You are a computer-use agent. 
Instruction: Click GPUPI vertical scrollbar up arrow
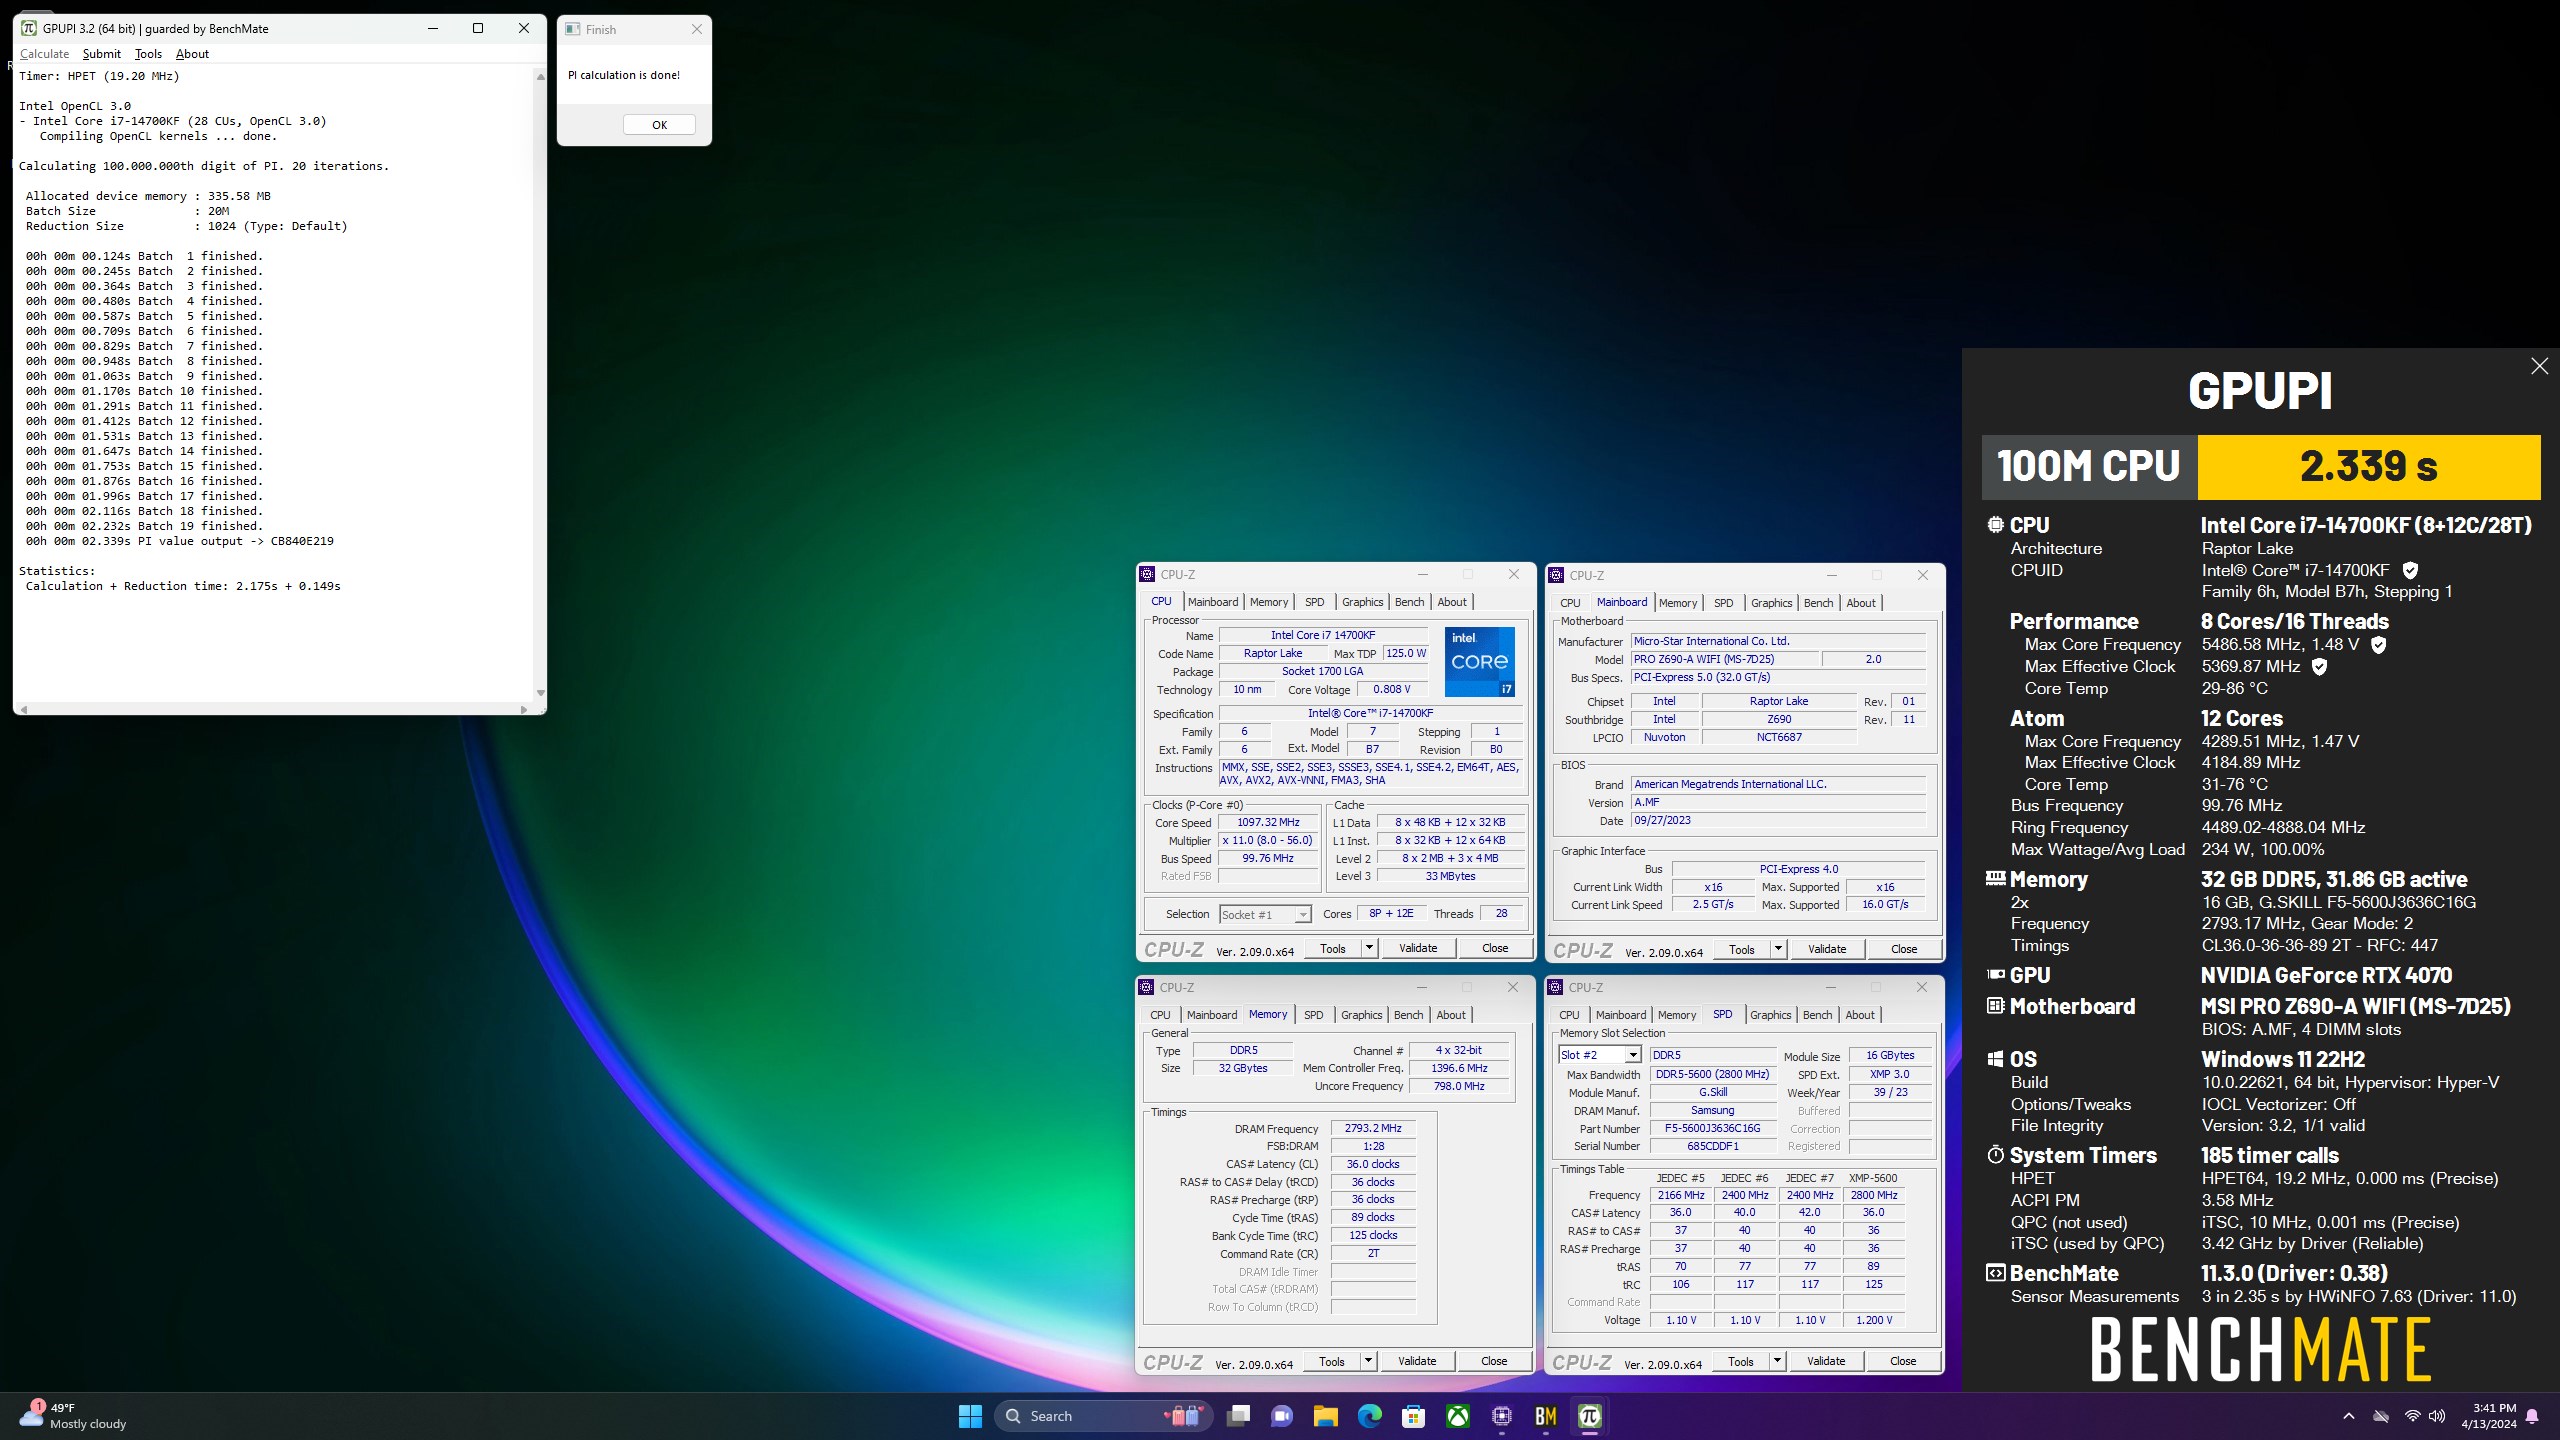(x=541, y=76)
